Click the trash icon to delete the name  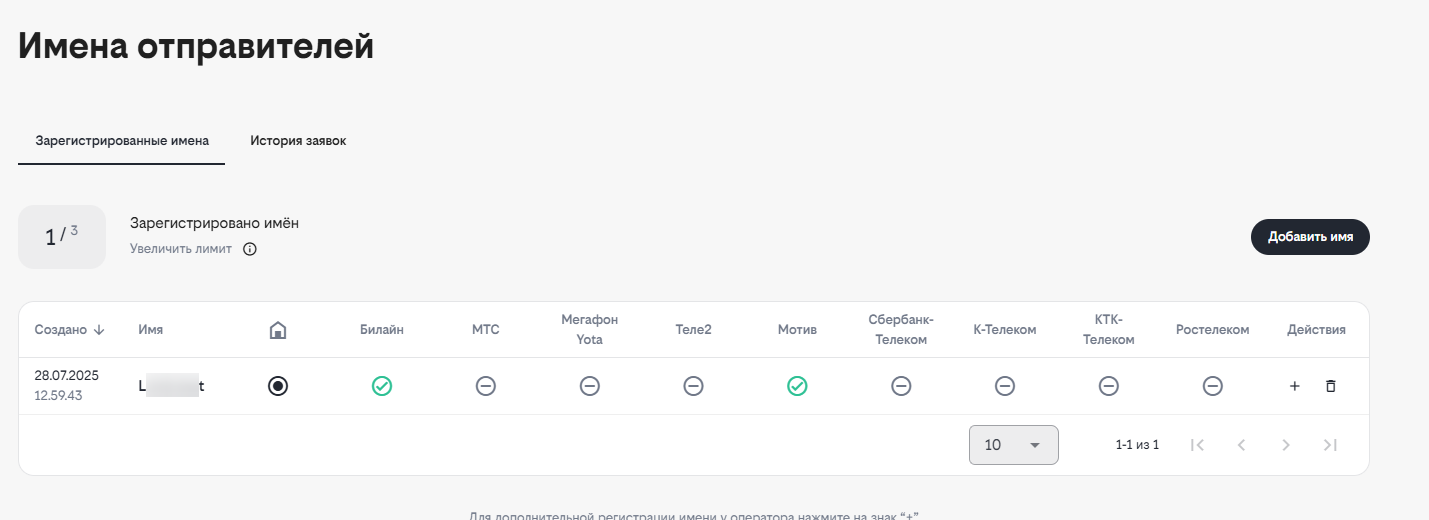(1330, 386)
